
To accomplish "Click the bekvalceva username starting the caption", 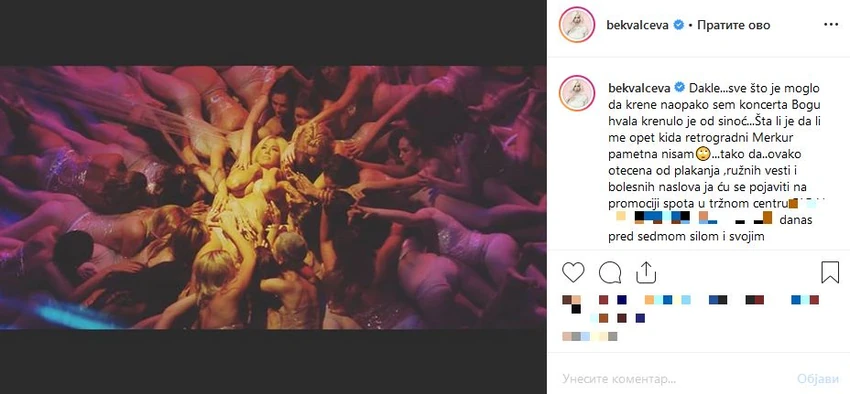I will pos(639,87).
